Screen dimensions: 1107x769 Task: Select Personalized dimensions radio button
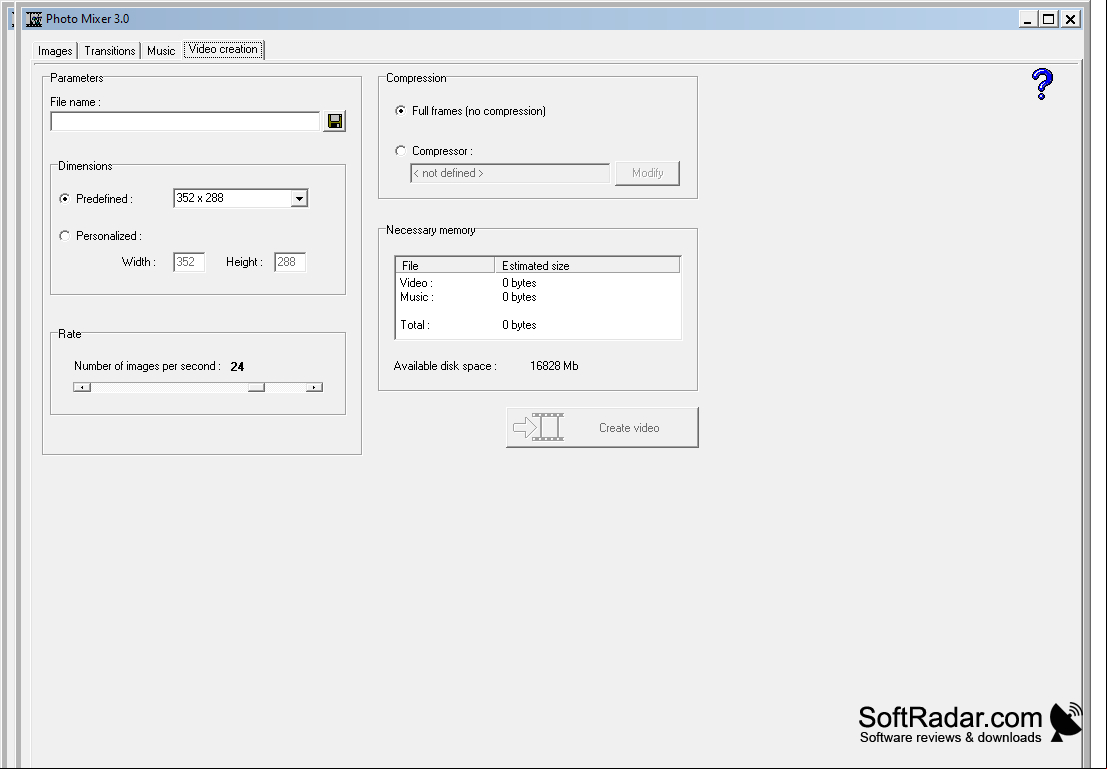click(x=65, y=236)
